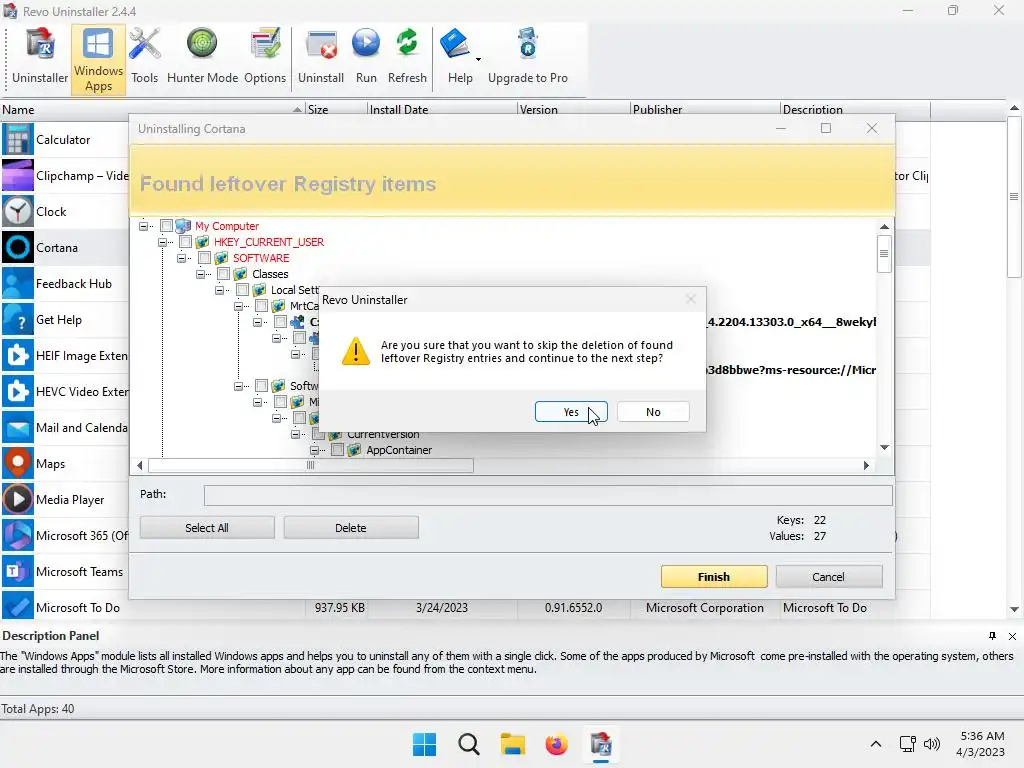Screen dimensions: 1024x768
Task: Sort by Install Date column header
Action: [x=442, y=109]
